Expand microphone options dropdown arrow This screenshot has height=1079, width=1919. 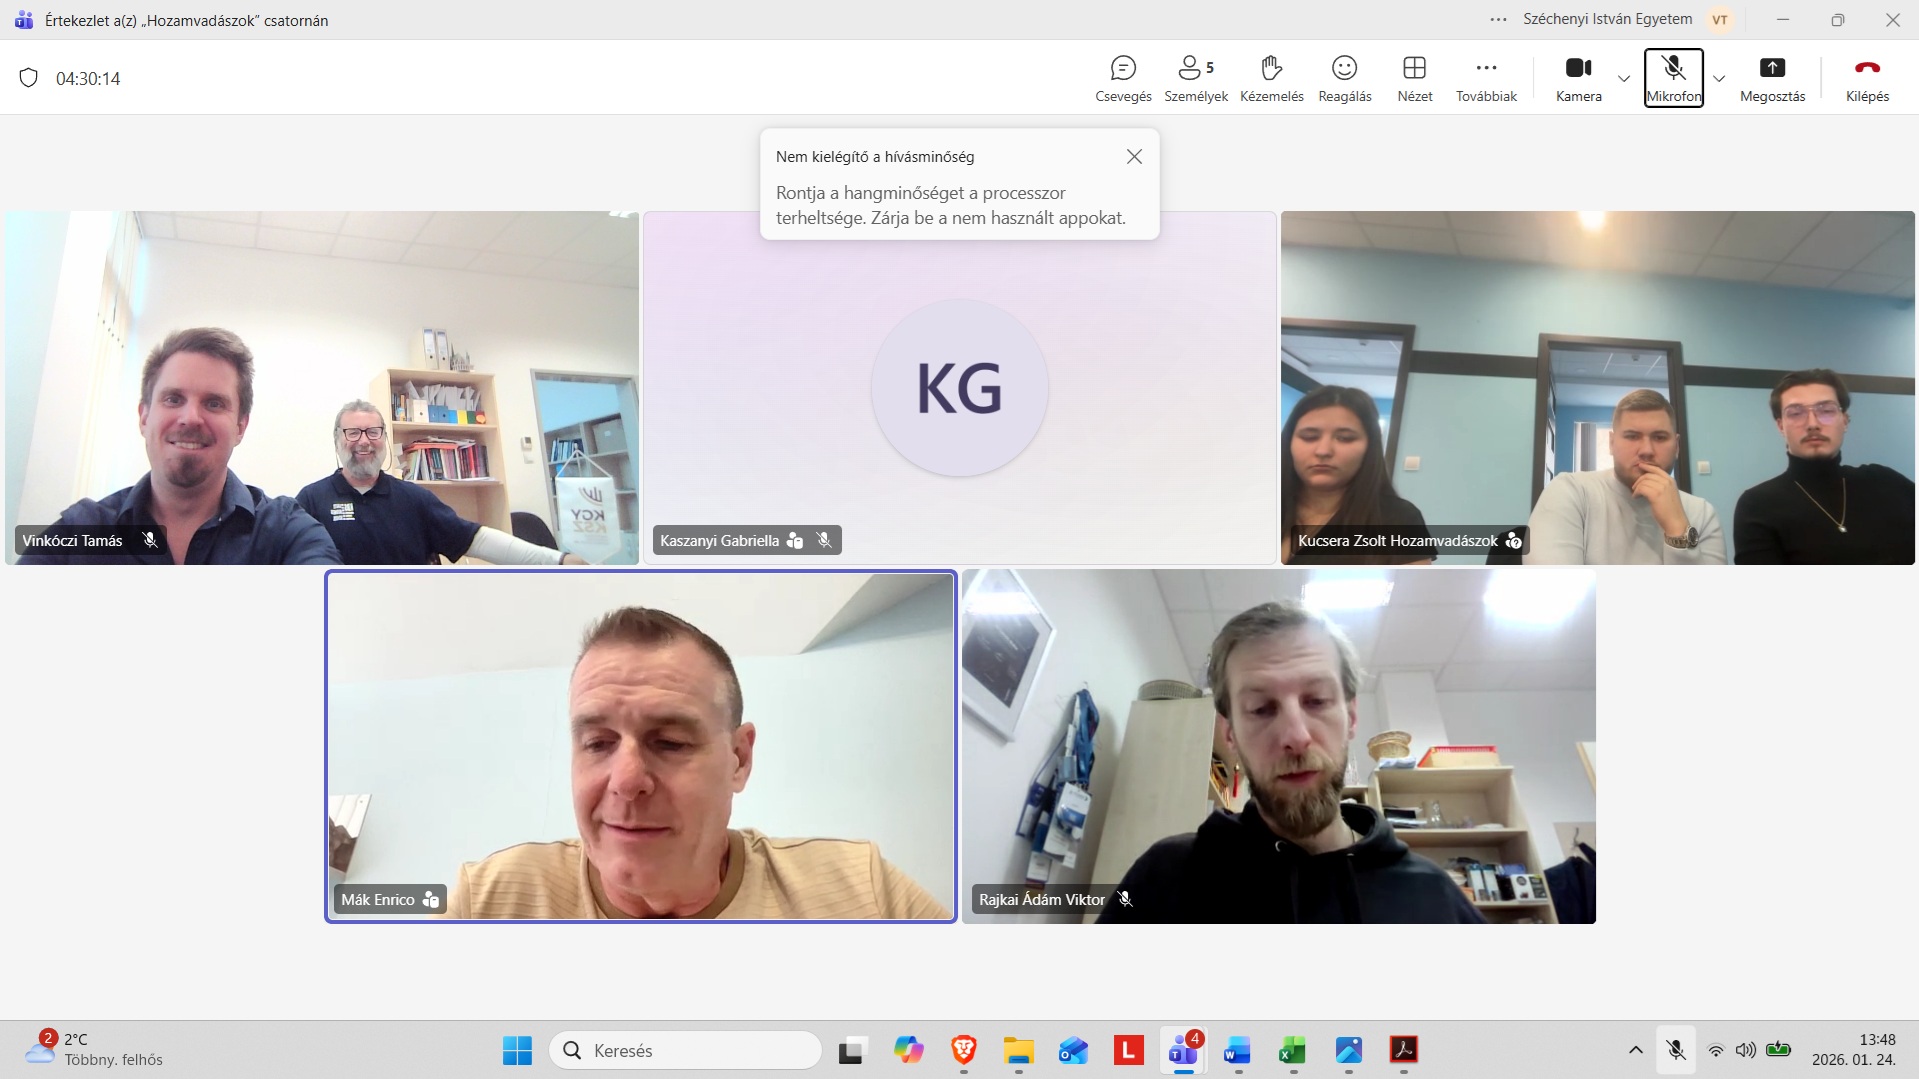(x=1719, y=79)
